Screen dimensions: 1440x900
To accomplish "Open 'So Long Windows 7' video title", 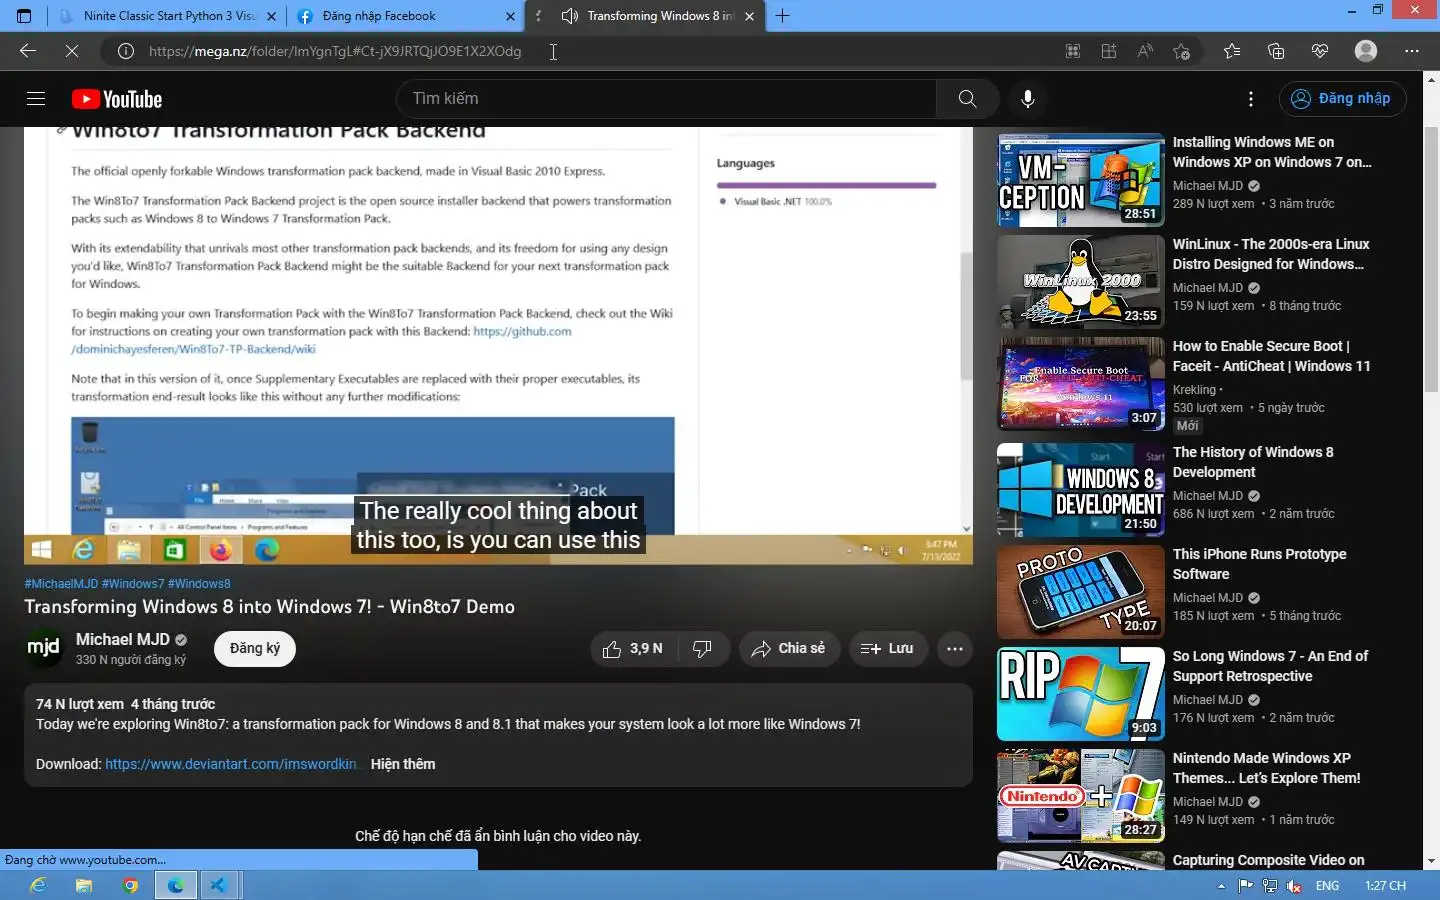I will point(1270,666).
